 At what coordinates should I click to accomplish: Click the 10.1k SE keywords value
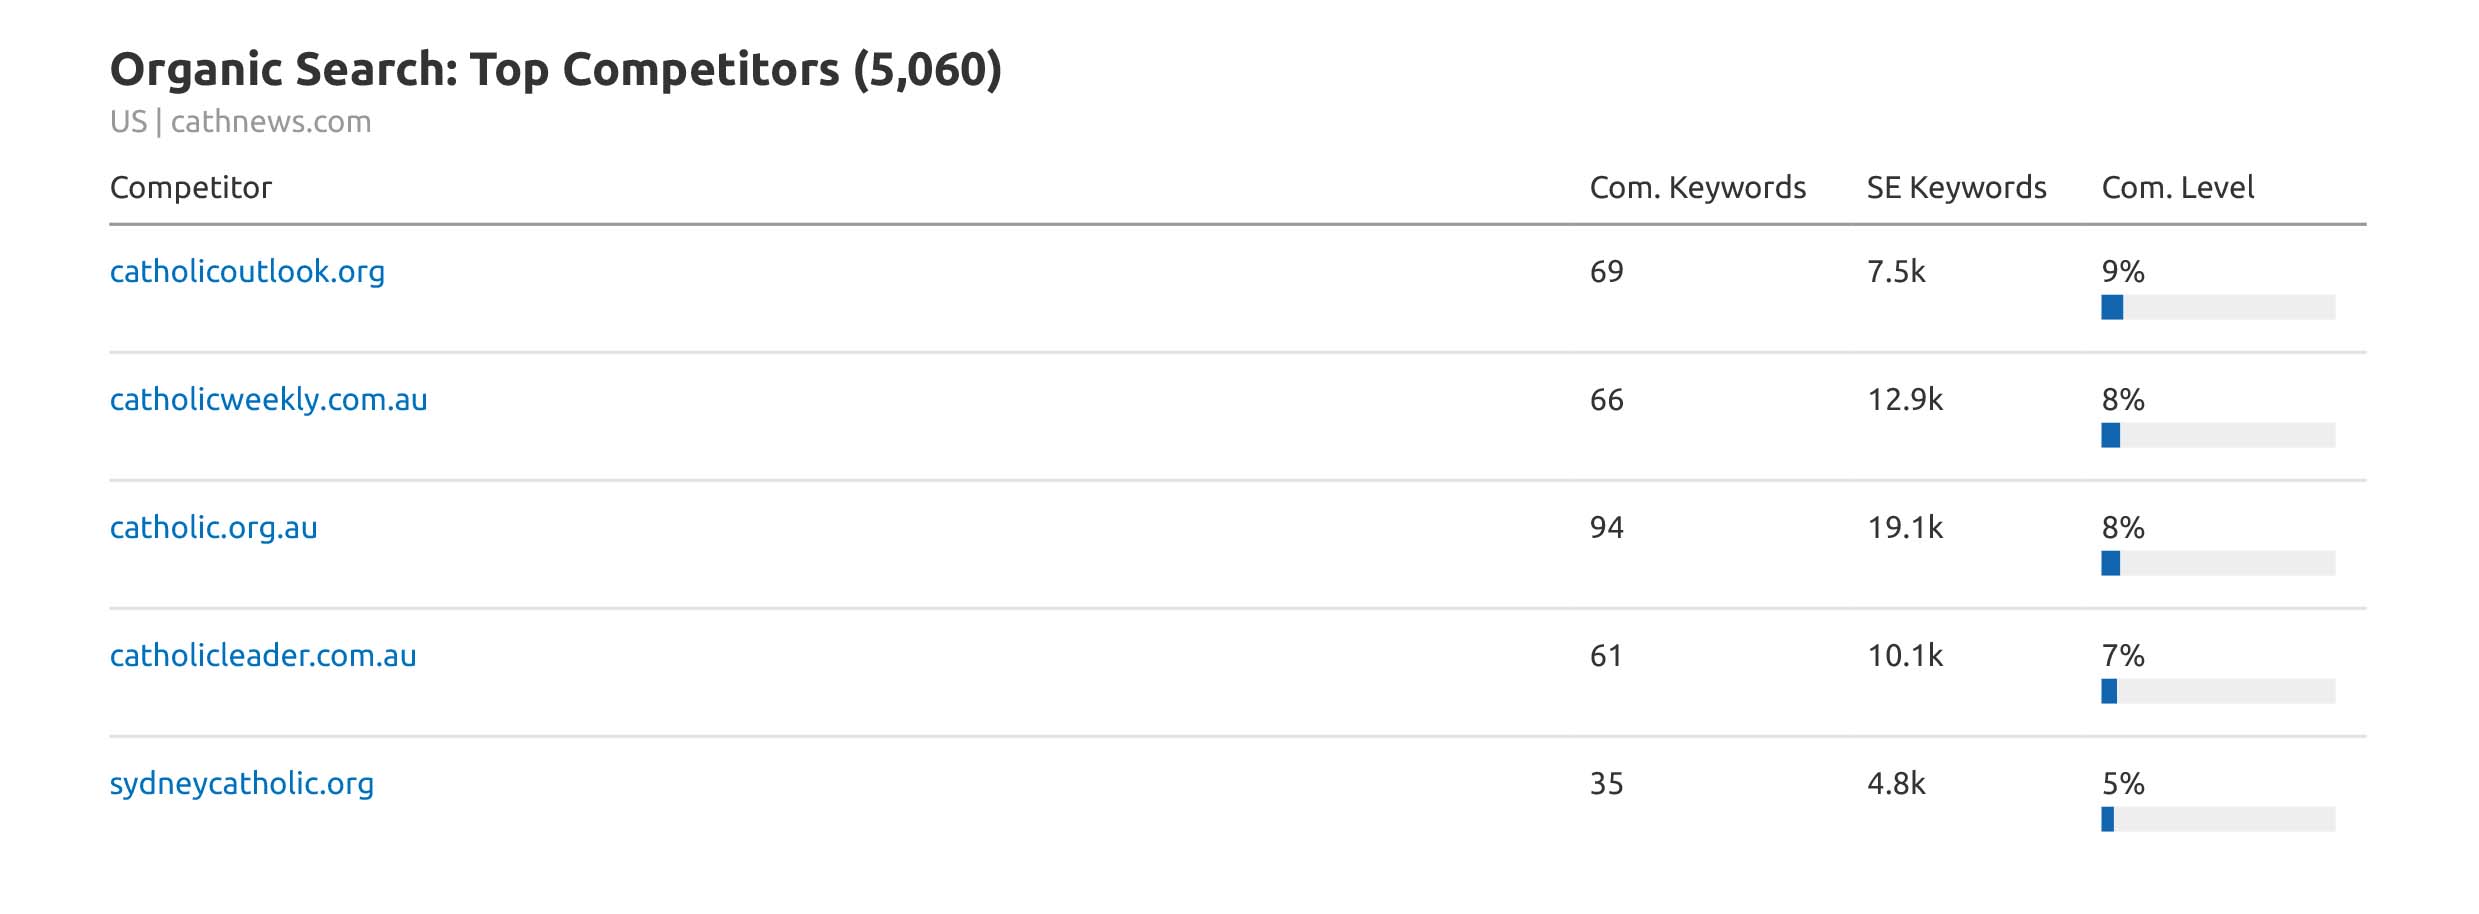point(1904,656)
